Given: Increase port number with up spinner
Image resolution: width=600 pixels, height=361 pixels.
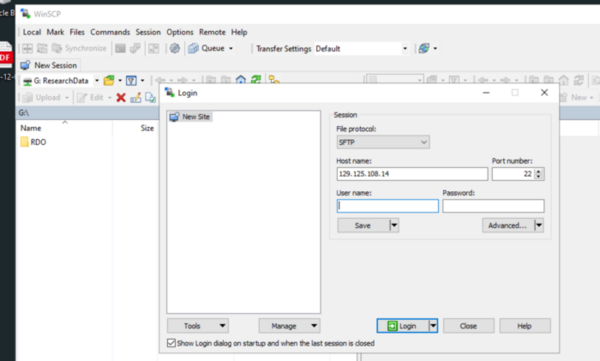Looking at the screenshot, I should [539, 171].
